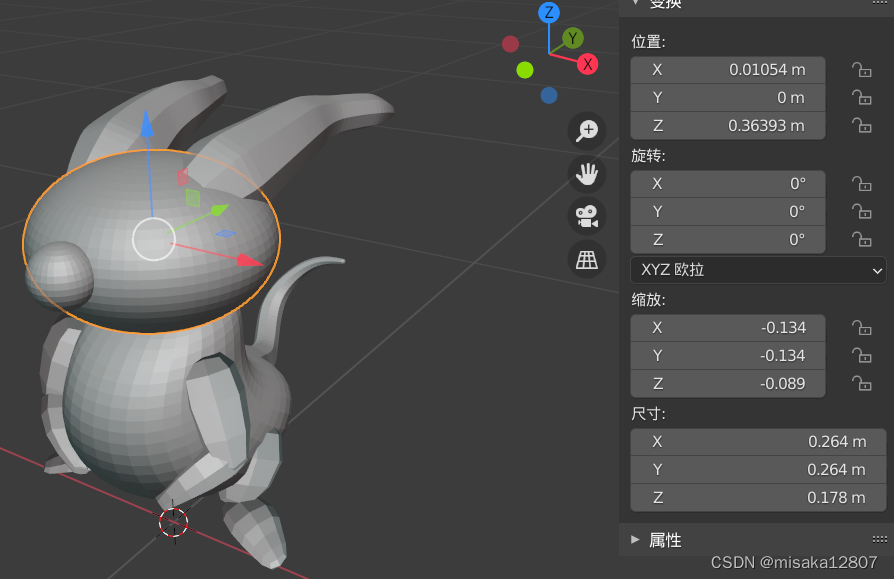This screenshot has width=894, height=579.
Task: Lock the scale Y value
Action: pyautogui.click(x=862, y=356)
